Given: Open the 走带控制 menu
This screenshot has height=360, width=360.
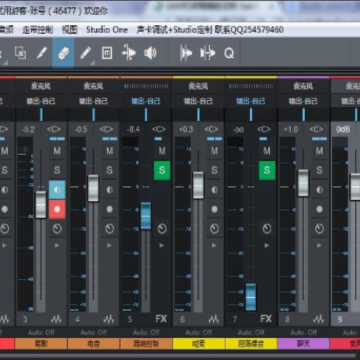Looking at the screenshot, I should (37, 30).
